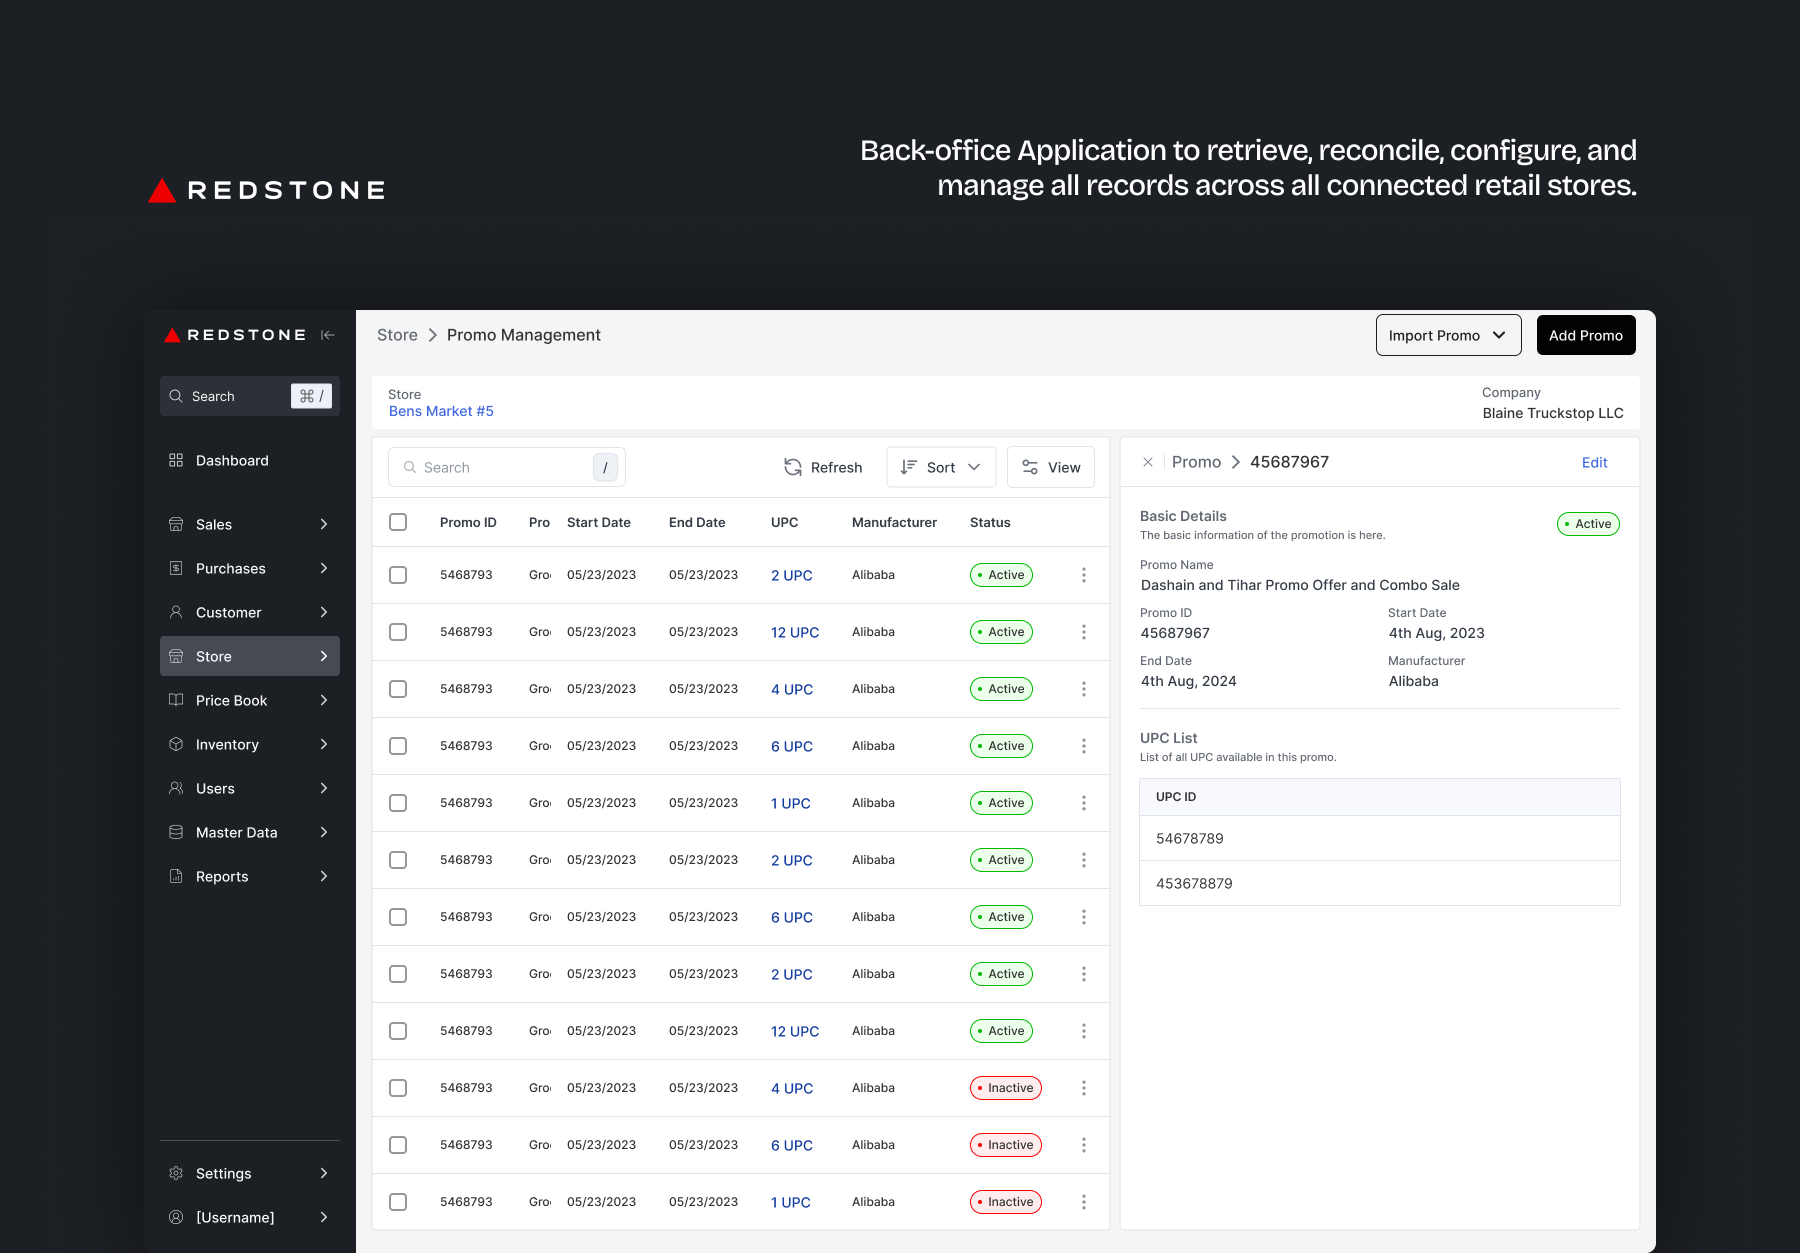Open the Bens Market #5 store link

(x=441, y=411)
